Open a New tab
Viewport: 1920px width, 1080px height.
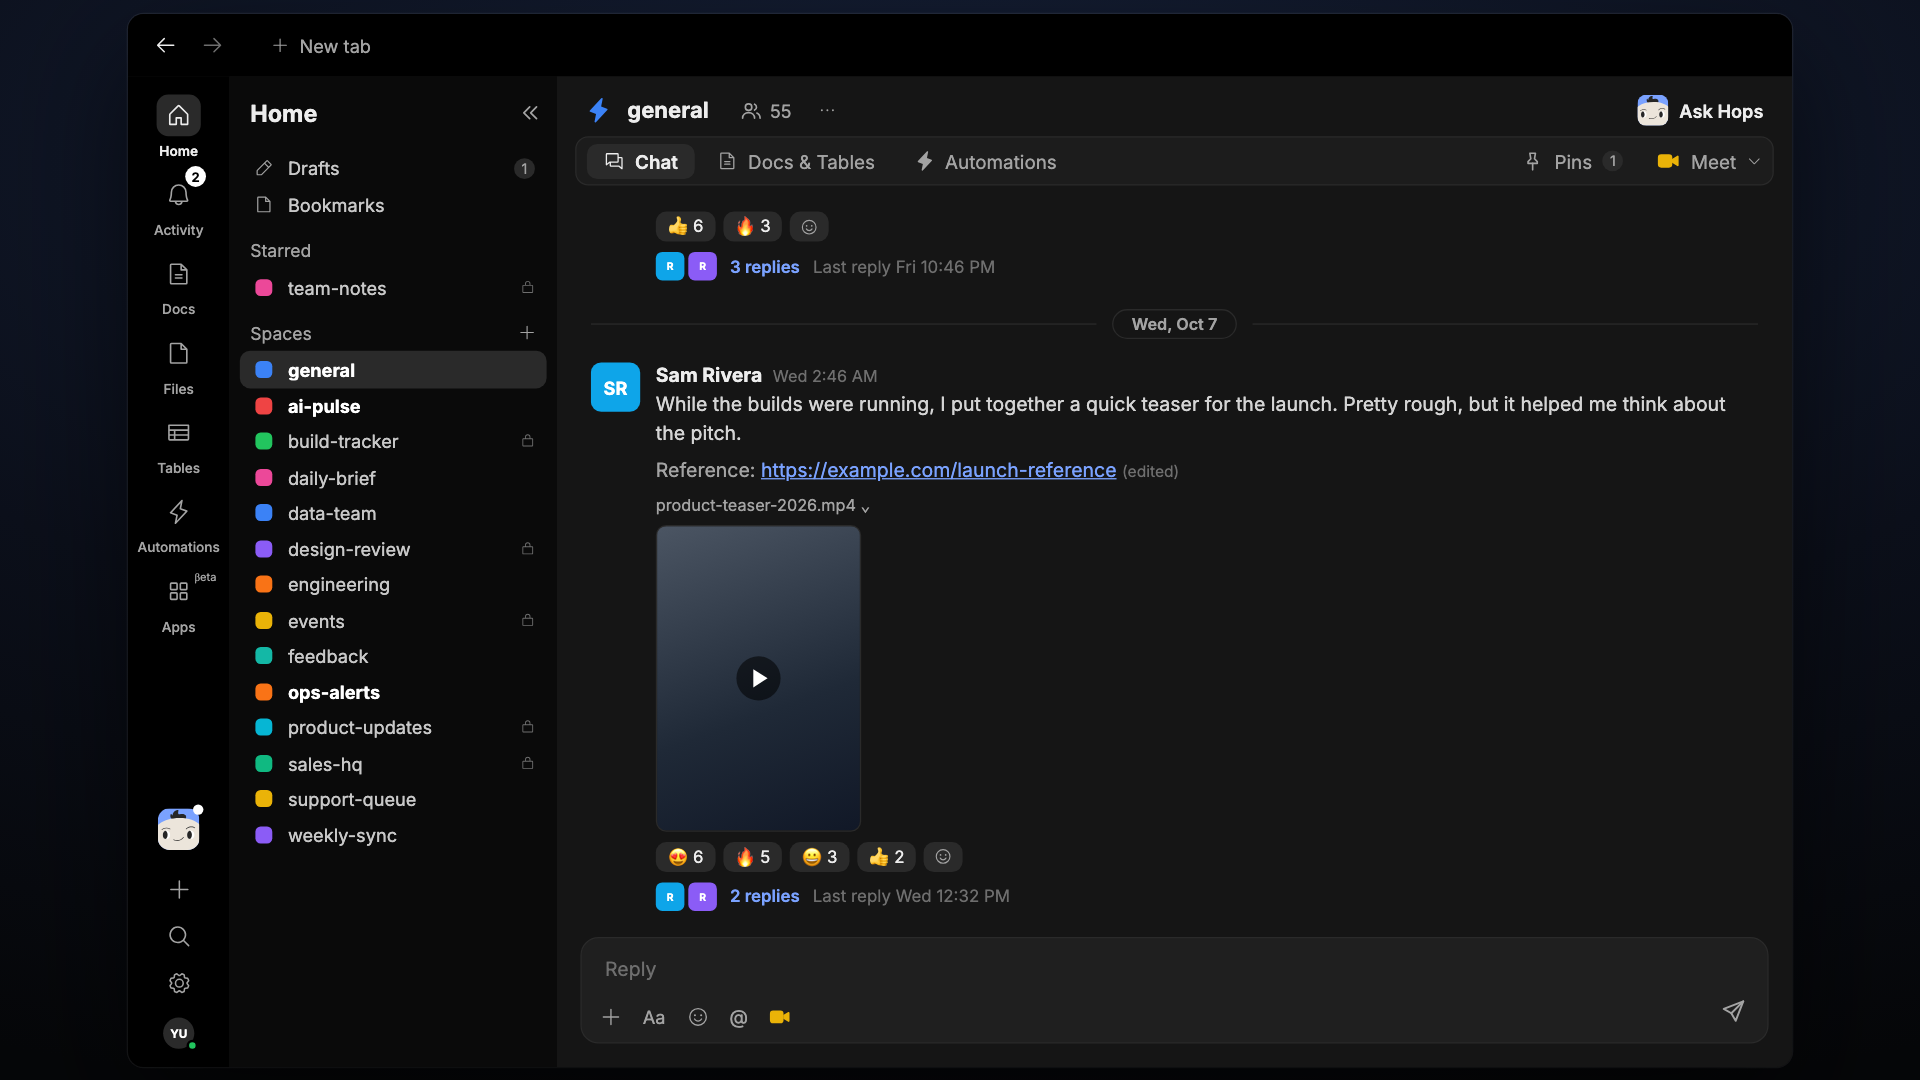(x=321, y=46)
